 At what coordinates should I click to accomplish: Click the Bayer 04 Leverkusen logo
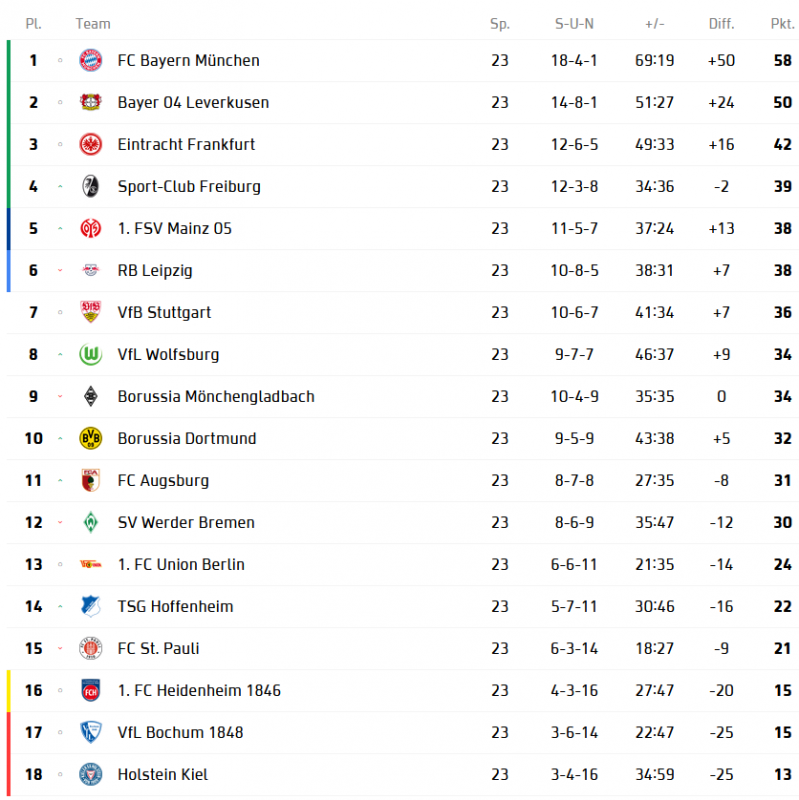coord(91,102)
